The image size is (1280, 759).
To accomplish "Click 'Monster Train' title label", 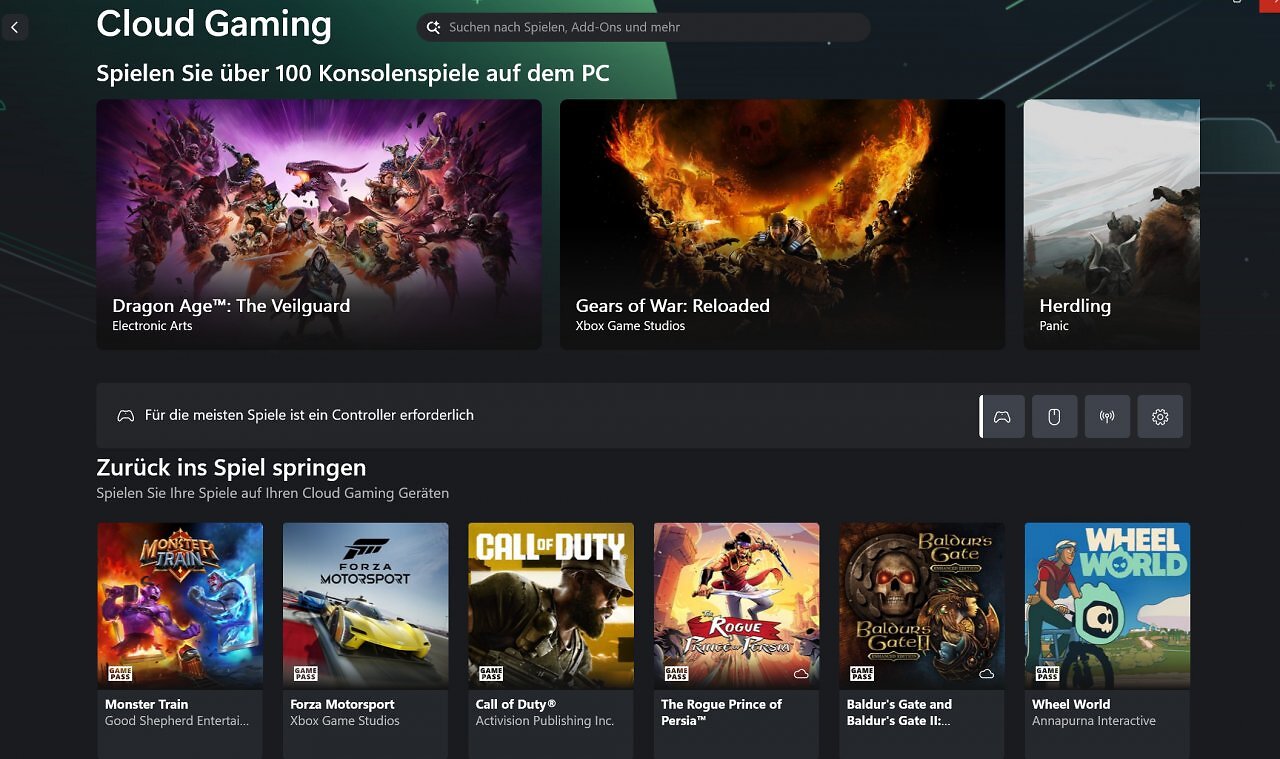I will pos(146,704).
